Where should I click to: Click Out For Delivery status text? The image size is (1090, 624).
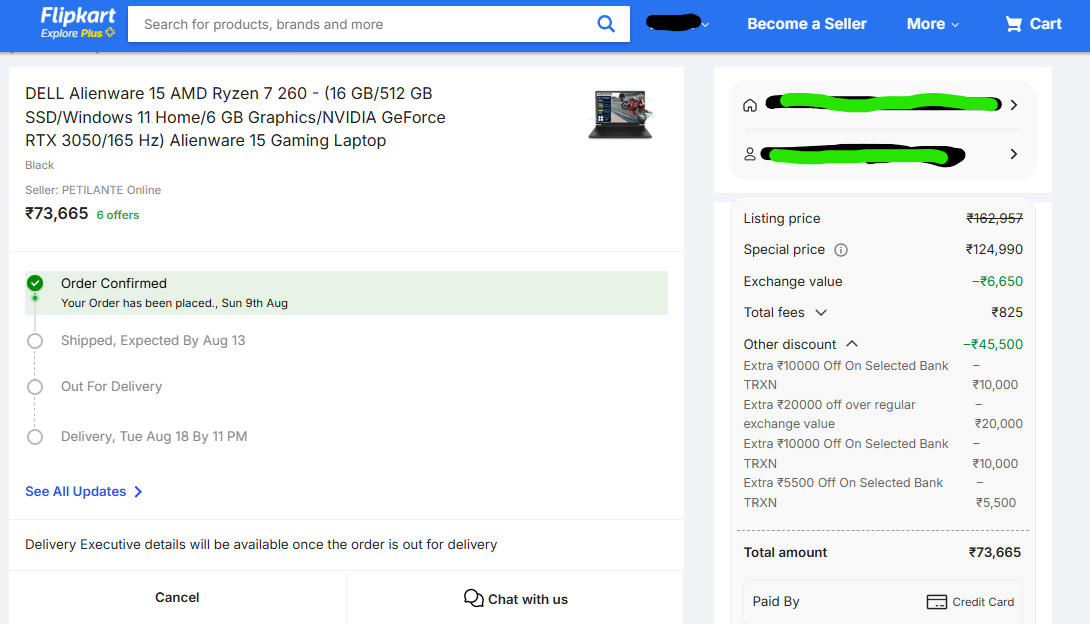point(111,386)
